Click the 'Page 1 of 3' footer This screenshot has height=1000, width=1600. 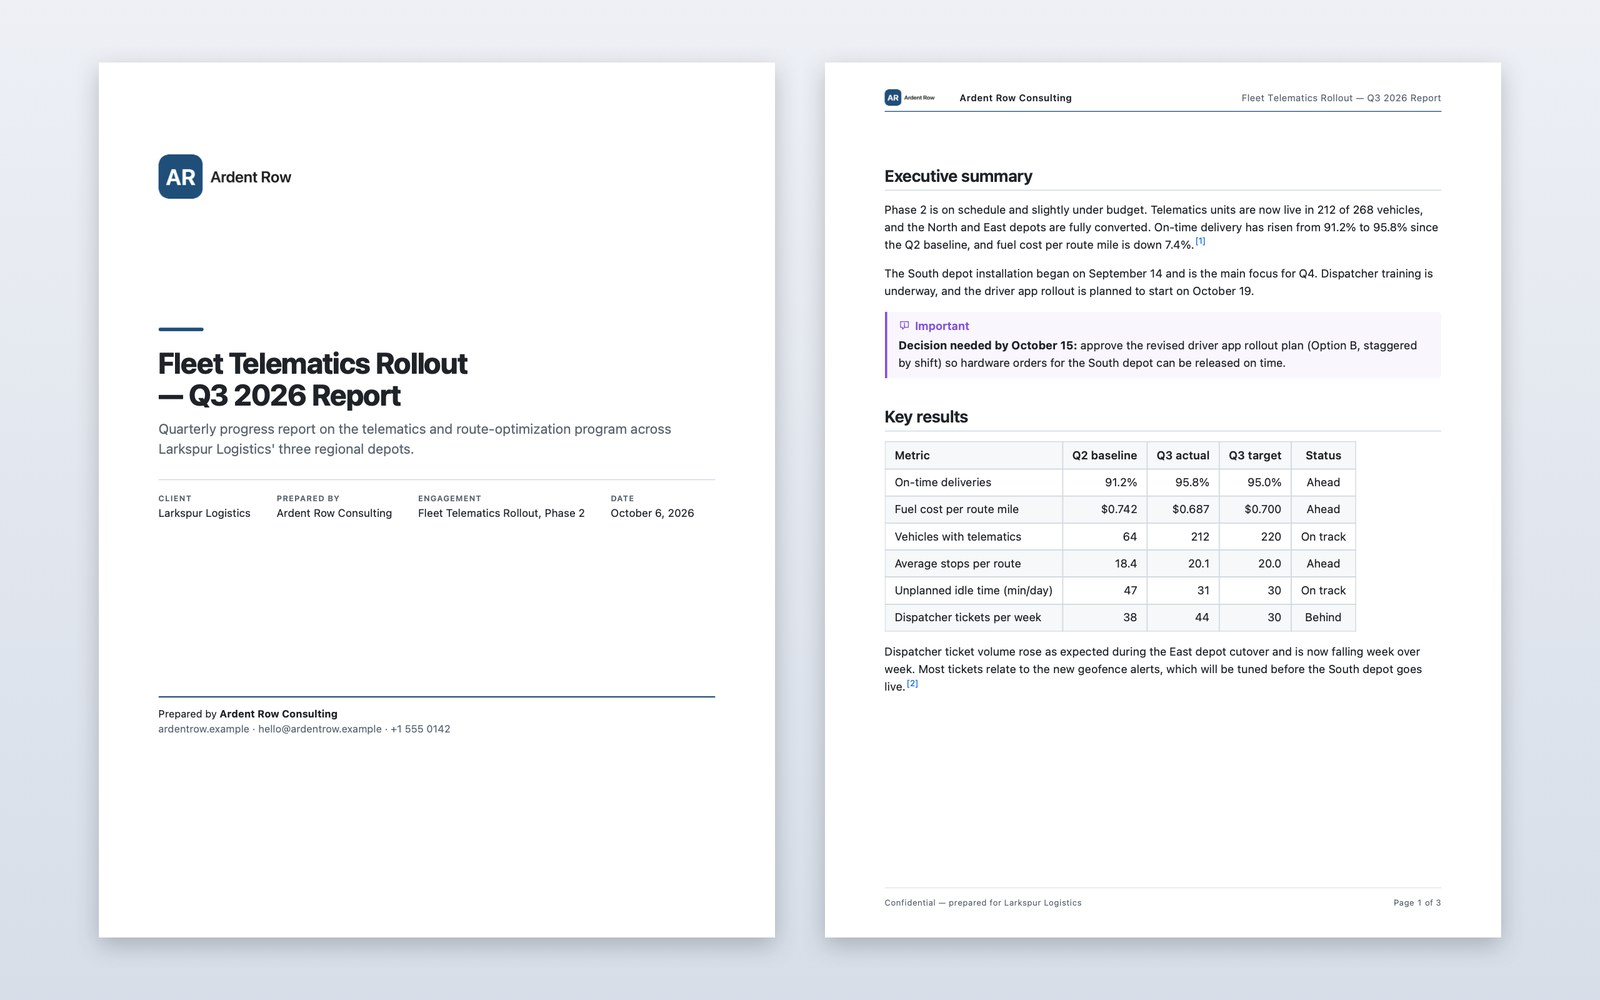1417,903
